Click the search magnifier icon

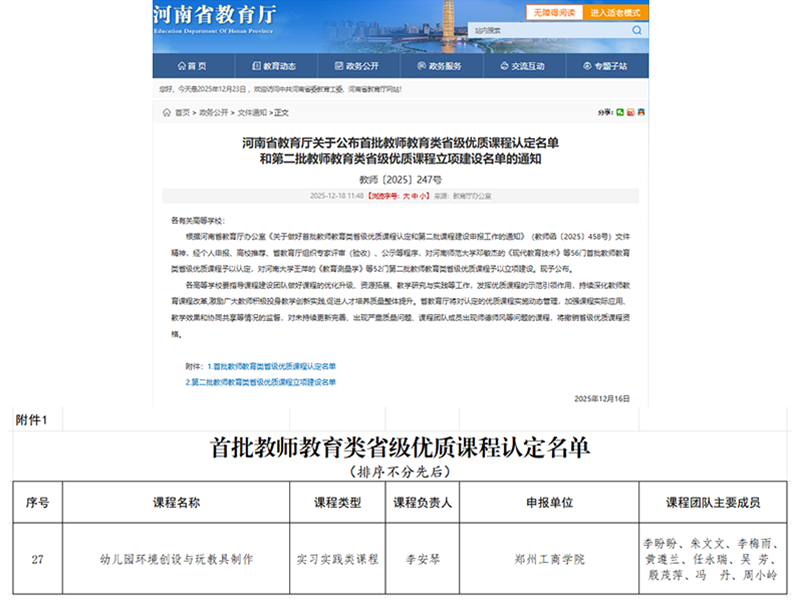tap(636, 30)
